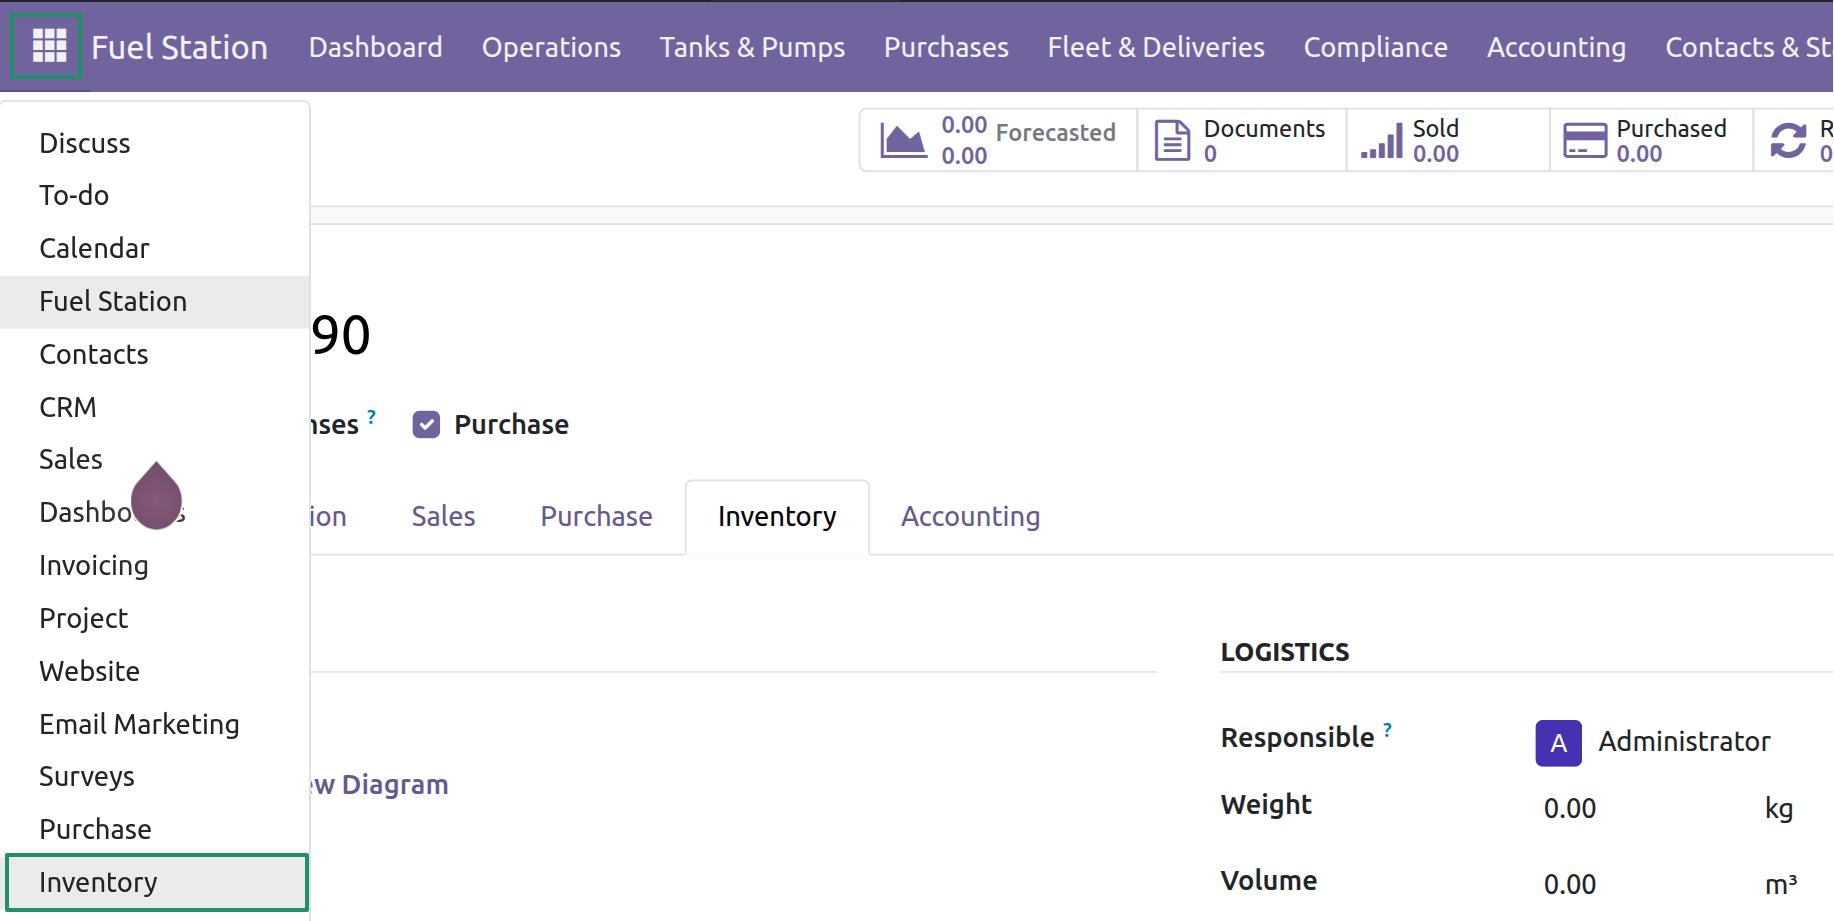
Task: Click the Purchased 0.00 stat button
Action: (1651, 140)
